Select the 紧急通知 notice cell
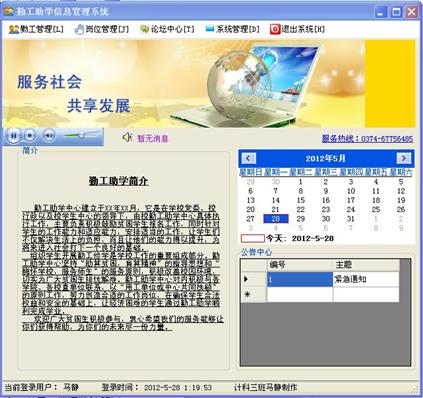This screenshot has width=423, height=398. pyautogui.click(x=366, y=279)
